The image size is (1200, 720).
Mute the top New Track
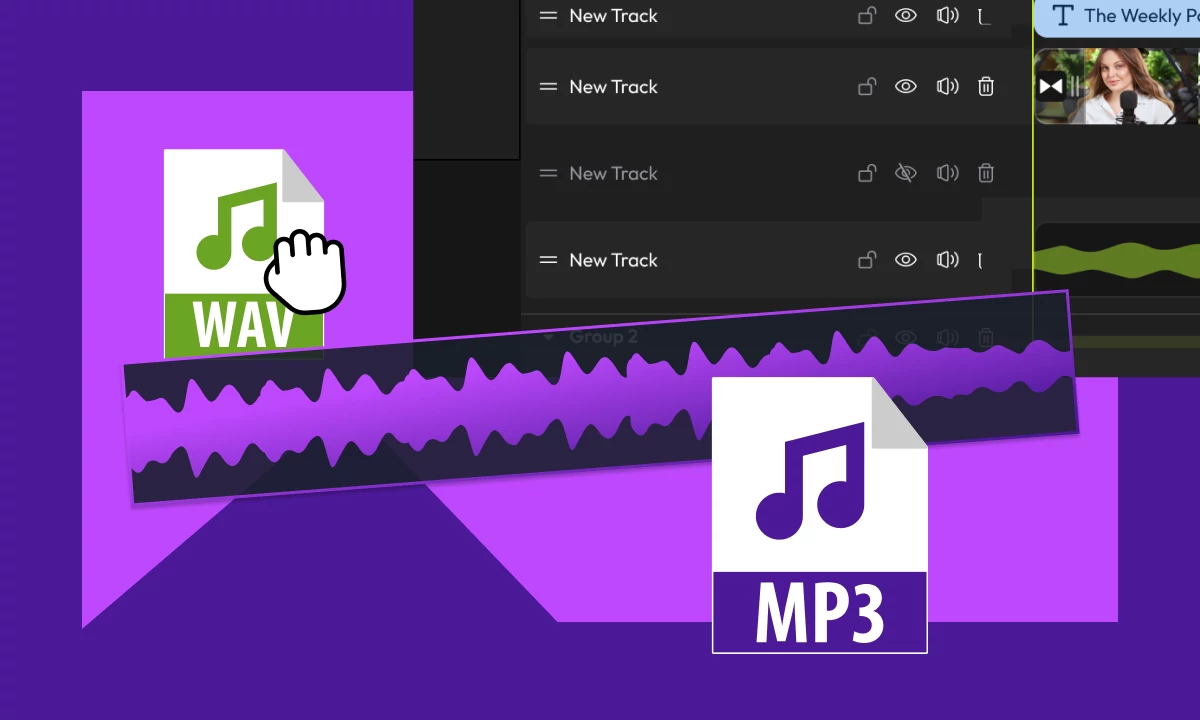[x=947, y=15]
